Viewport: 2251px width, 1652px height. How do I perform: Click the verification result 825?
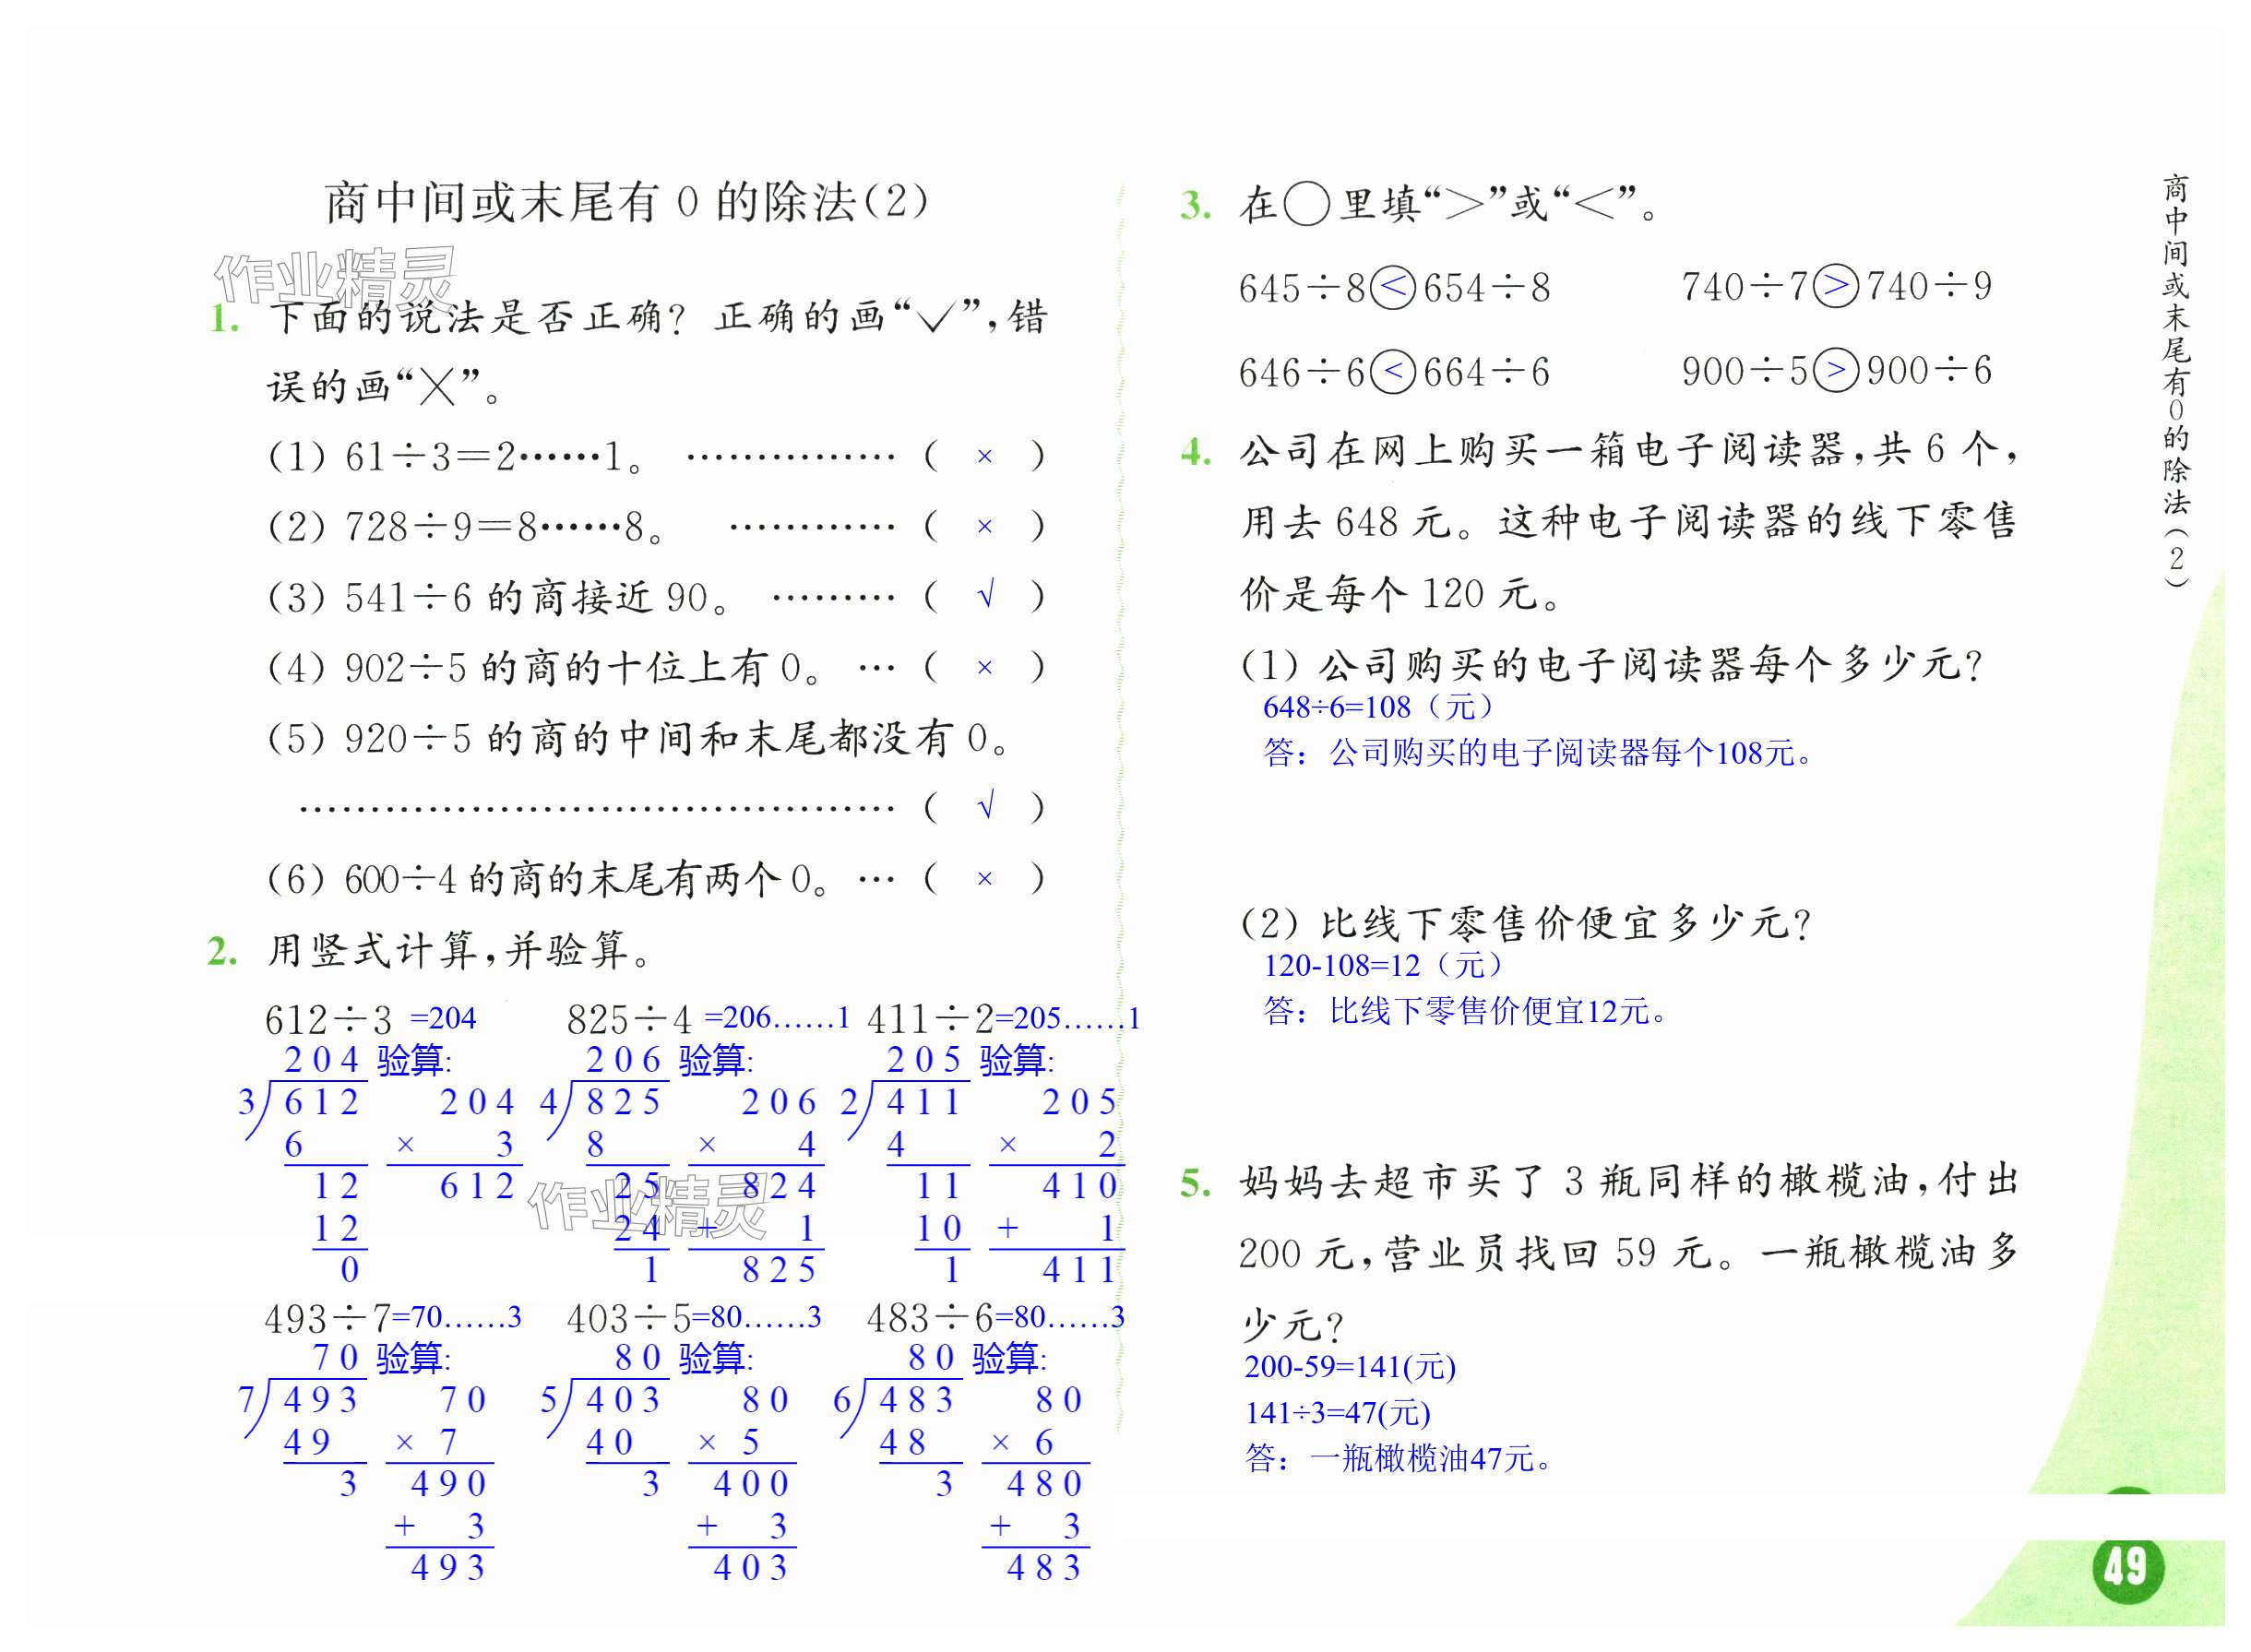779,1270
